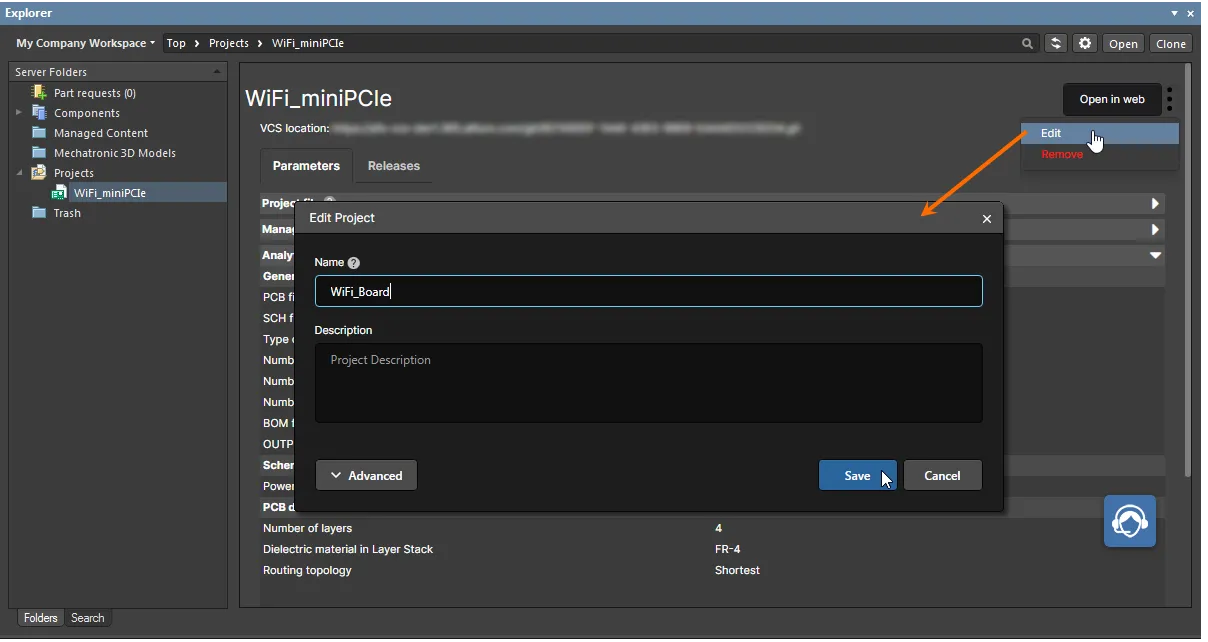Click the Shortest routing topology value
The image size is (1208, 642).
(x=737, y=570)
